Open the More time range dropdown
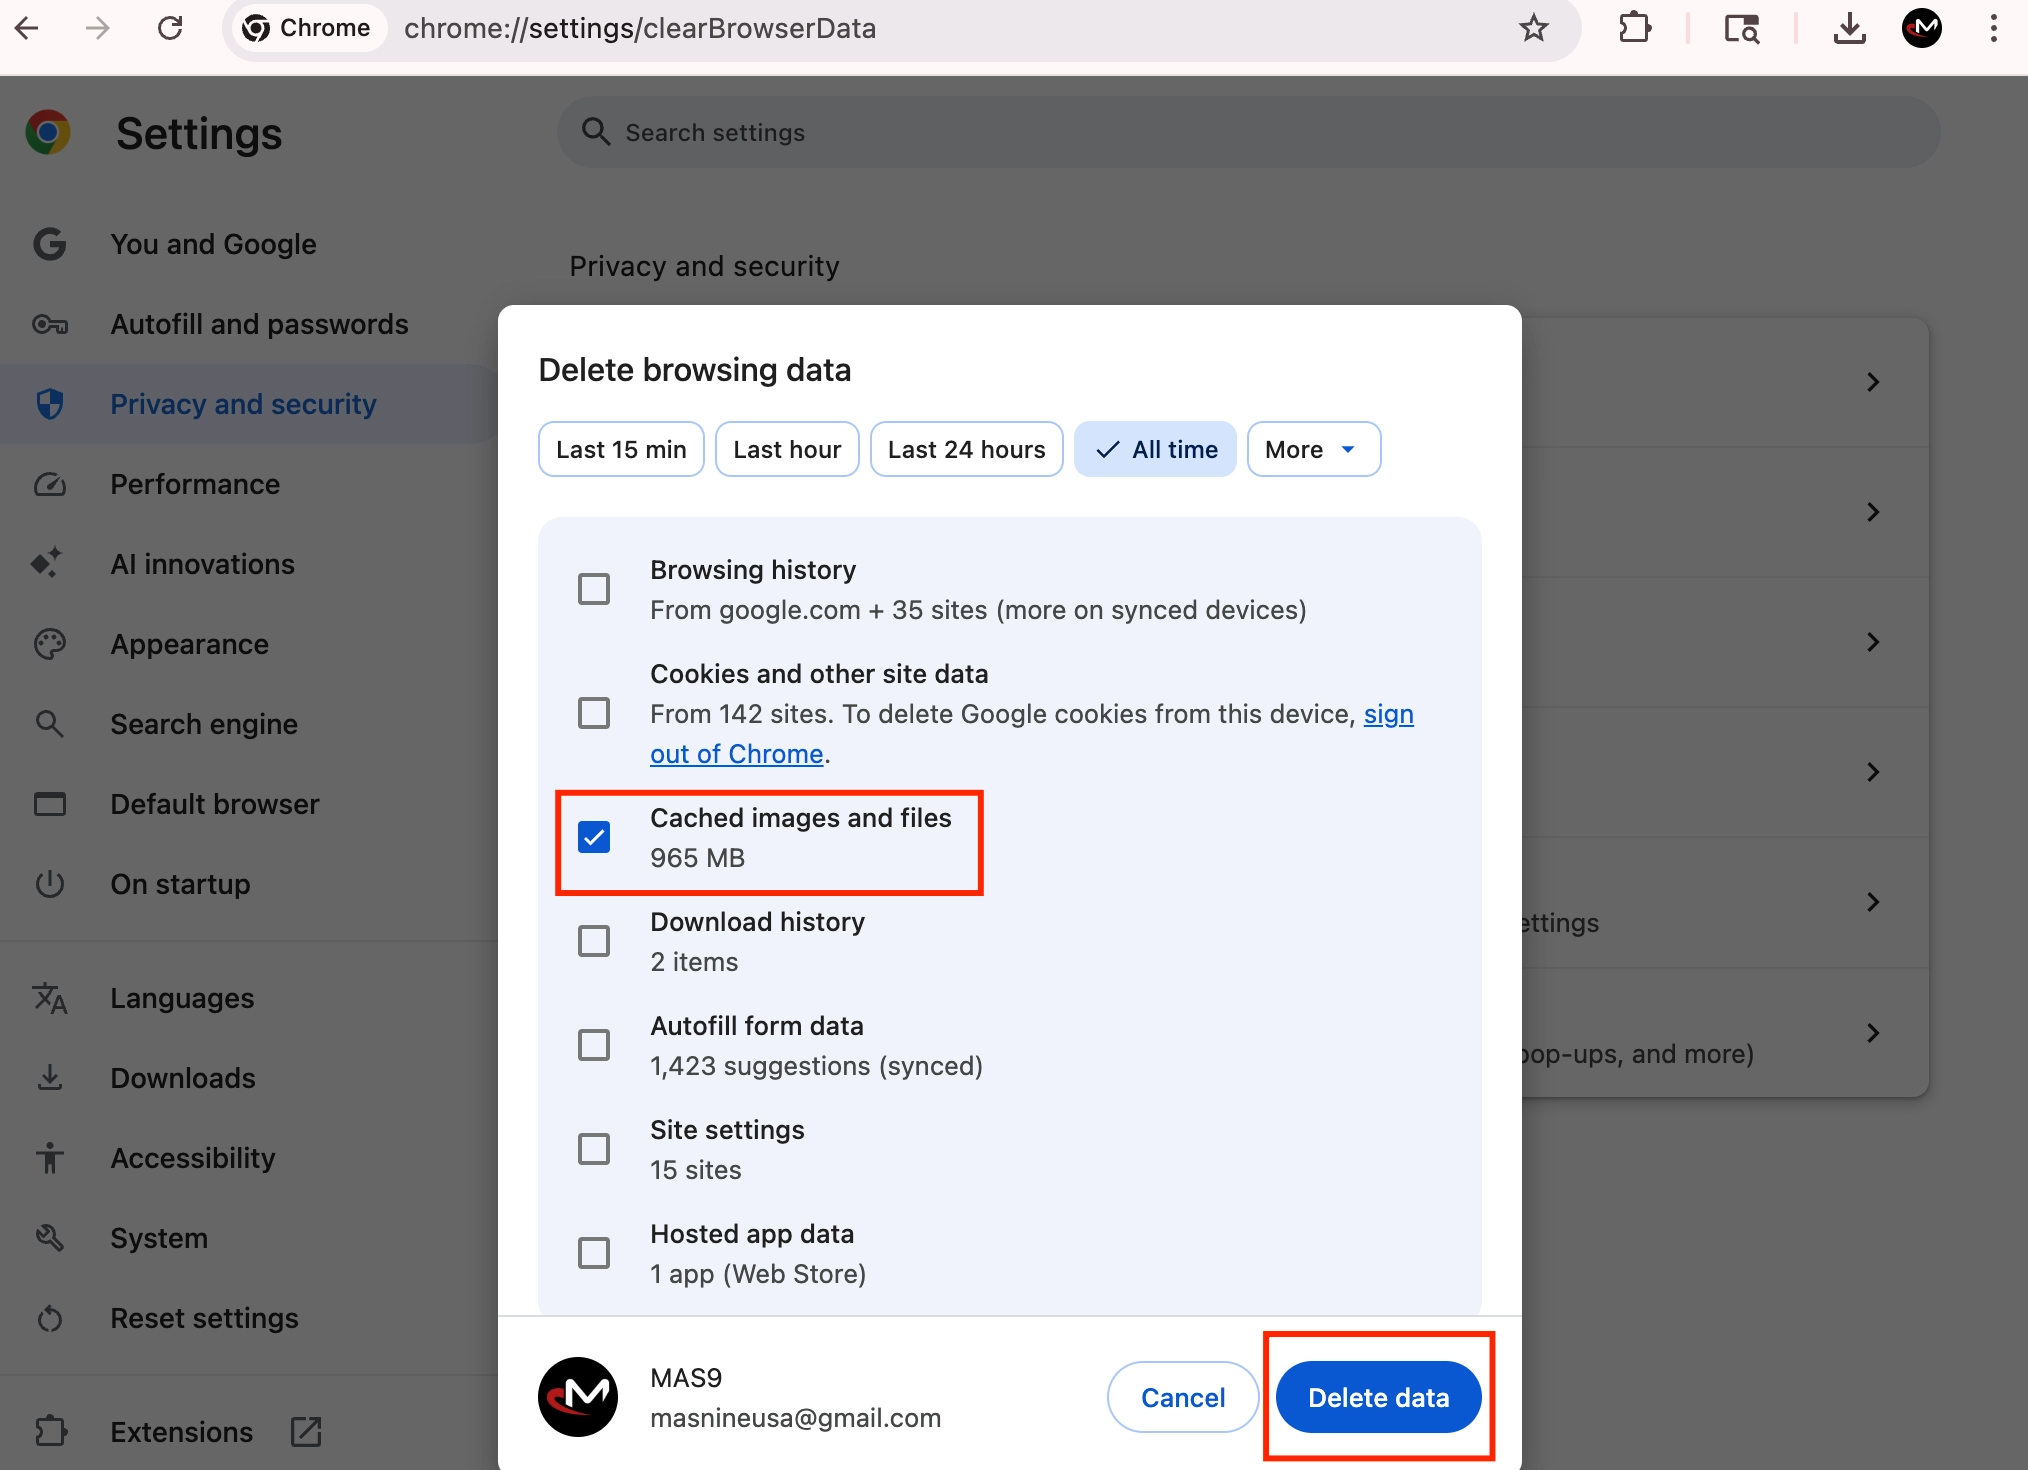Image resolution: width=2028 pixels, height=1470 pixels. (x=1313, y=449)
